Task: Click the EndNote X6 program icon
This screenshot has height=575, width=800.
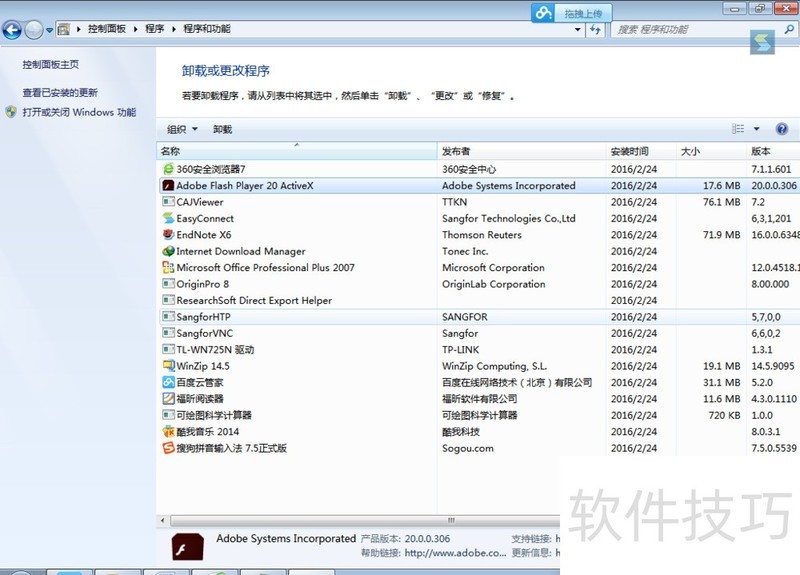Action: [168, 235]
